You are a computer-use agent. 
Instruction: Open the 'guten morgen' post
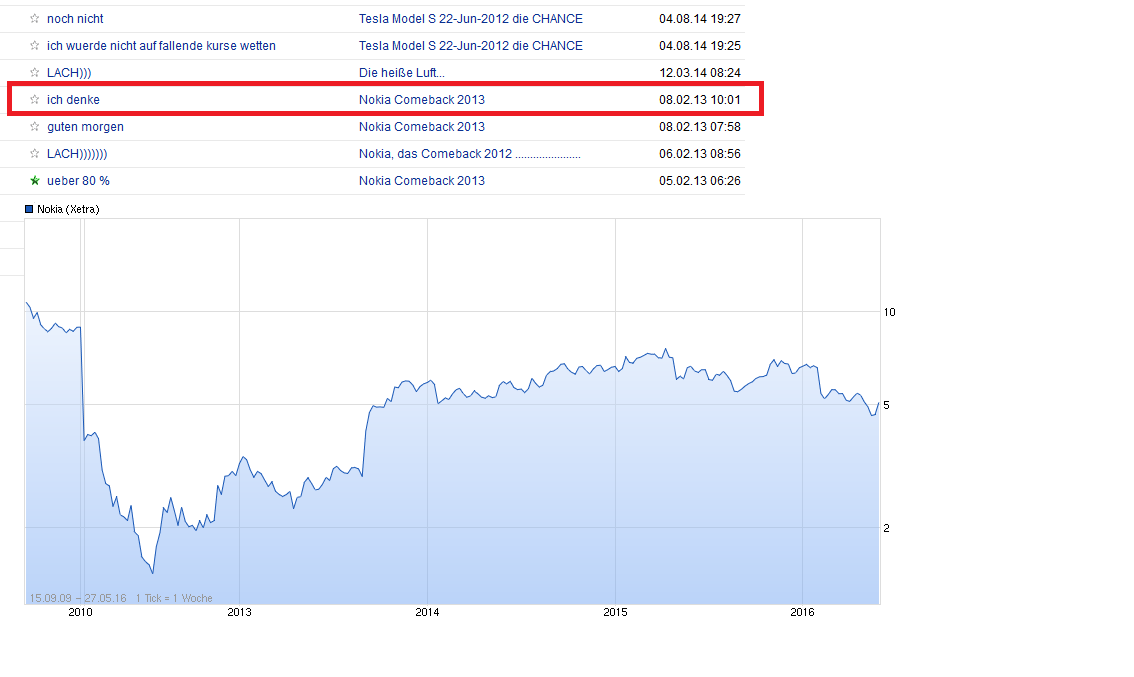pyautogui.click(x=85, y=127)
